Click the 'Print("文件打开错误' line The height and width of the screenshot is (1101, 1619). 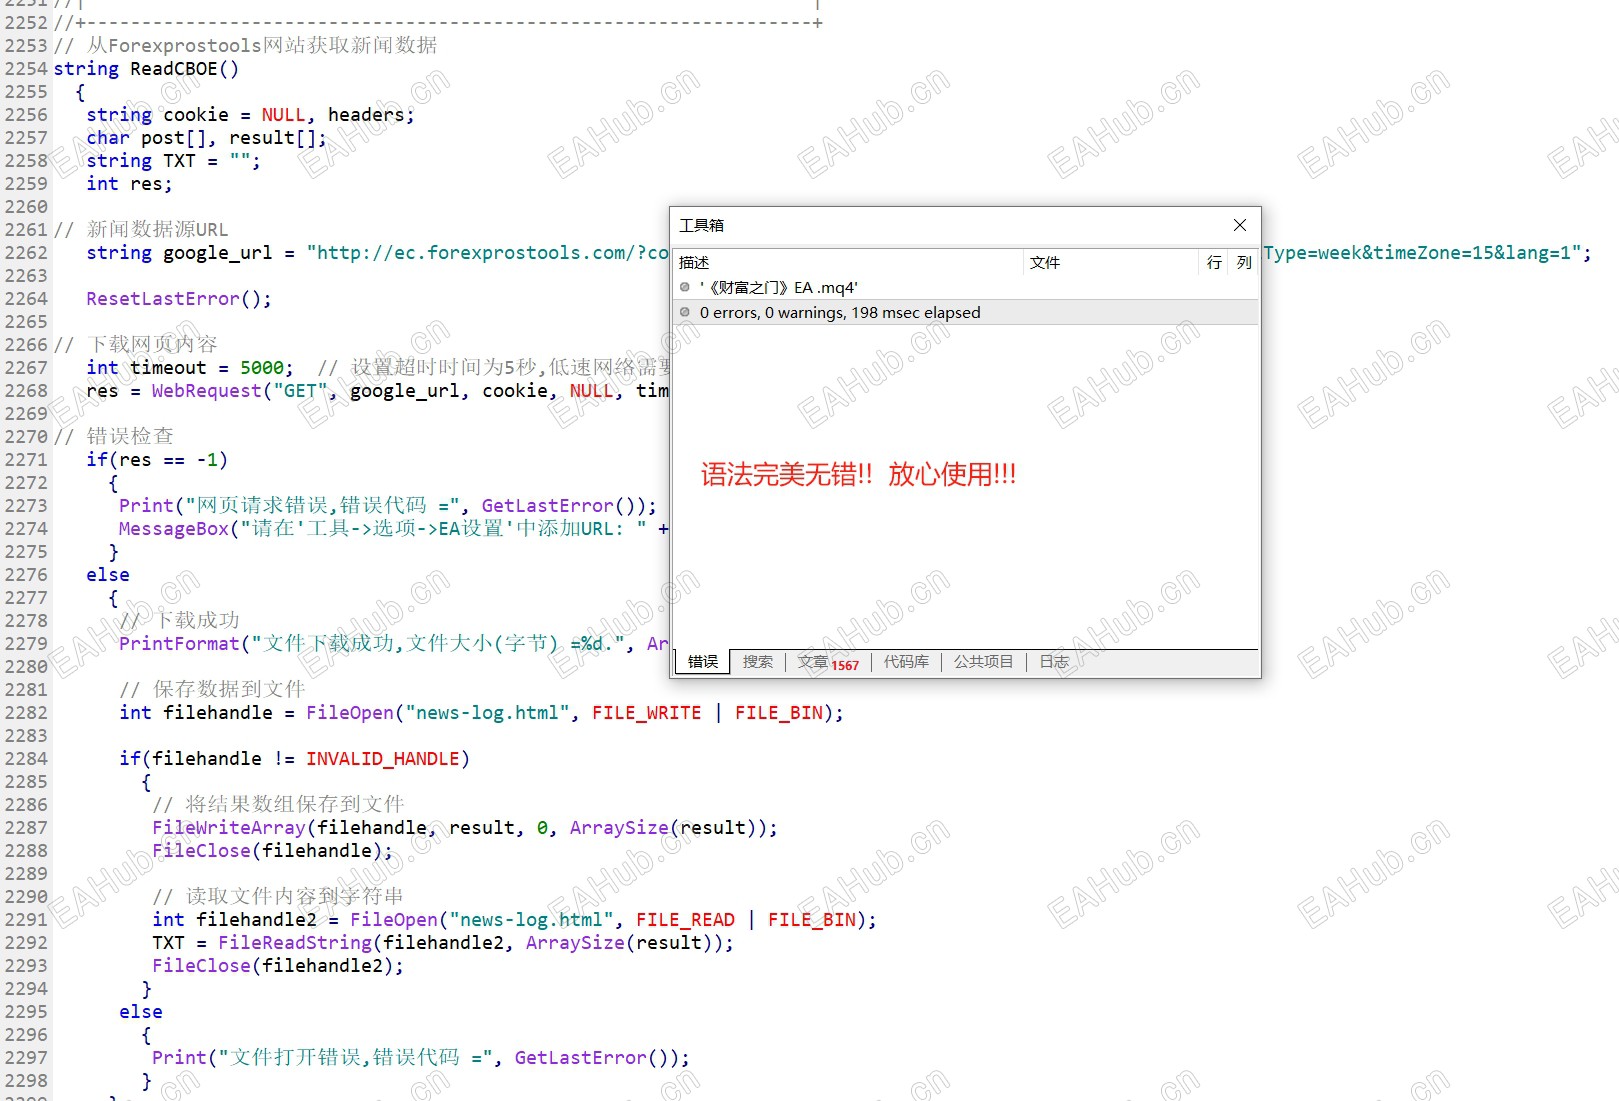coord(421,1057)
